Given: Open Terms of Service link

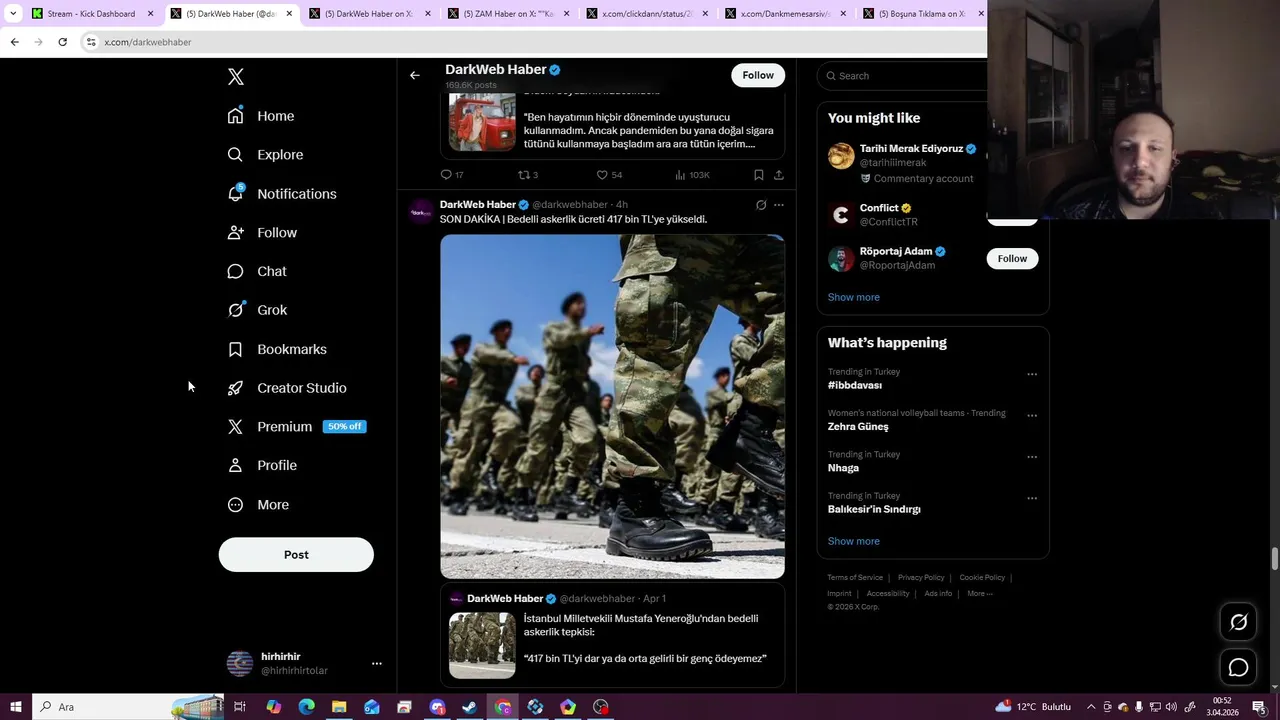Looking at the screenshot, I should click(x=855, y=577).
